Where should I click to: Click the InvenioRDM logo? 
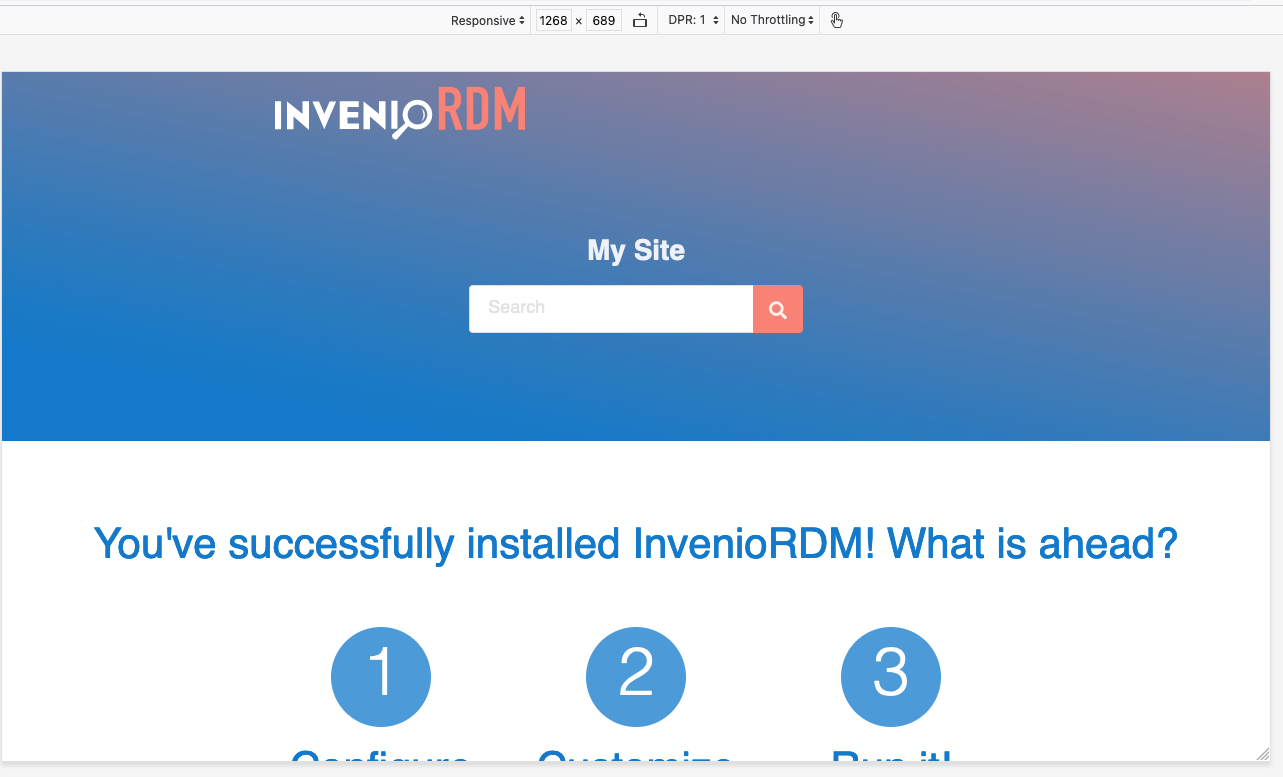[399, 111]
